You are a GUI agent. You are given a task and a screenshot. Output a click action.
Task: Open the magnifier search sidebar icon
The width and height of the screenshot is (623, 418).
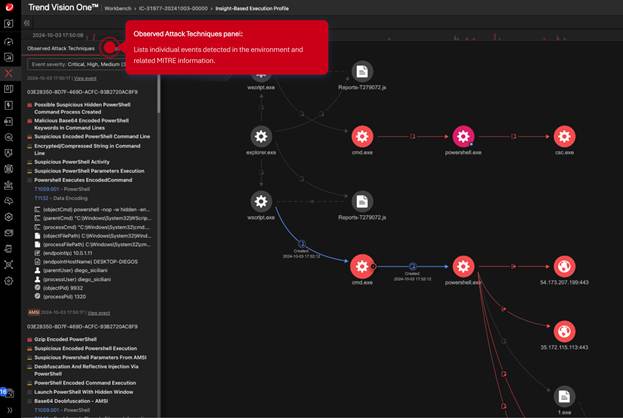tap(8, 137)
